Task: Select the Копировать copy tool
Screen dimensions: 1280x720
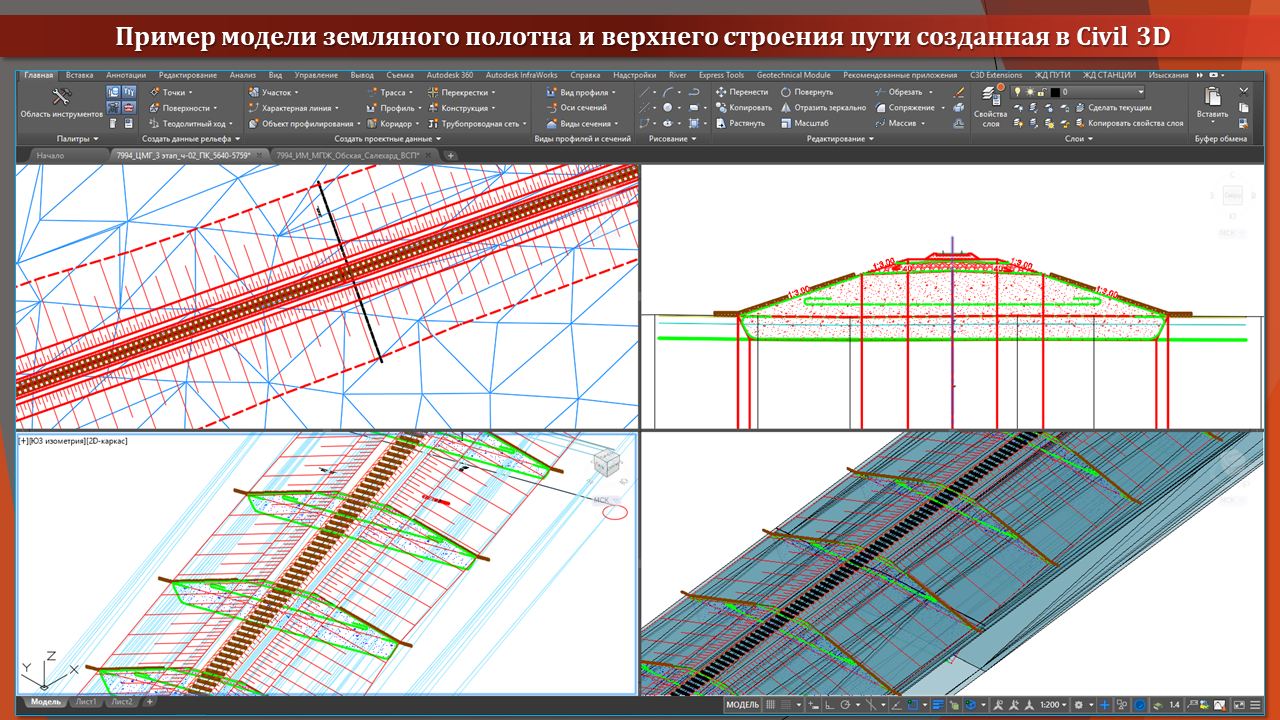Action: tap(744, 107)
